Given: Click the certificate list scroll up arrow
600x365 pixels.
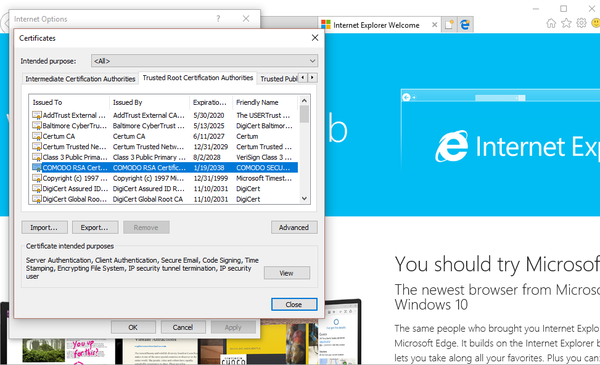Looking at the screenshot, I should click(304, 101).
